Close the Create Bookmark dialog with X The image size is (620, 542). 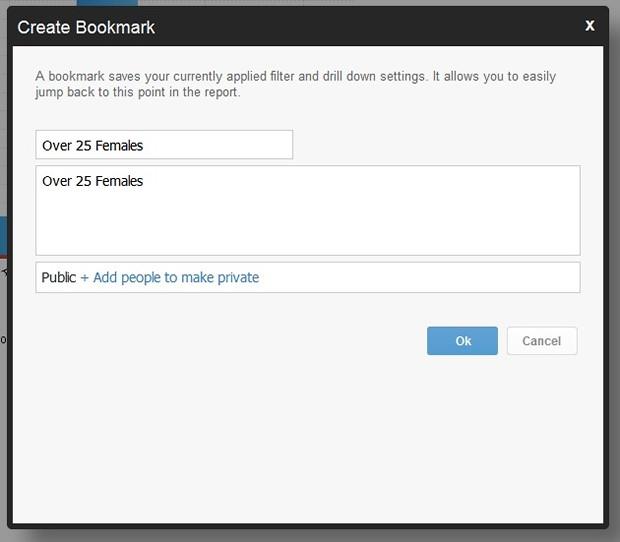tap(590, 26)
